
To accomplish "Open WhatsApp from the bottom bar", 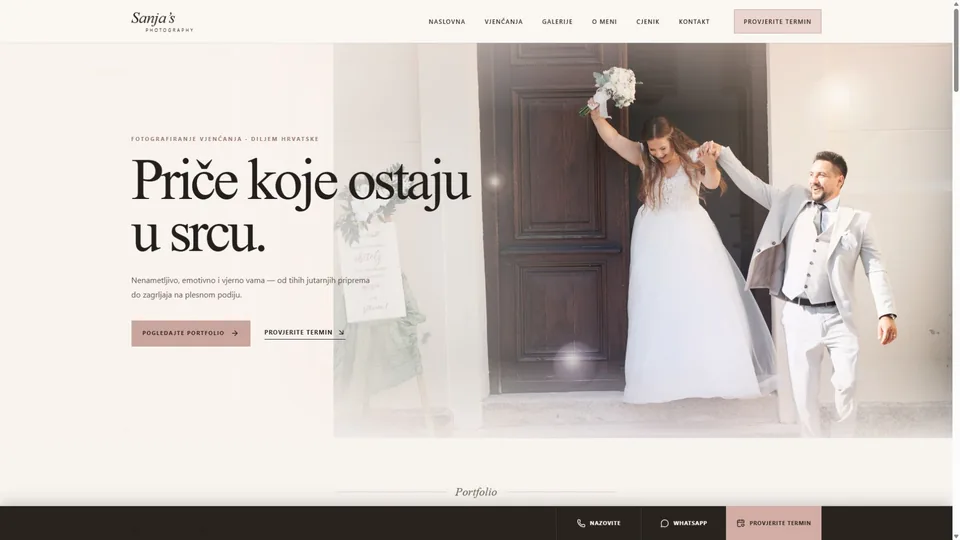I will click(683, 523).
